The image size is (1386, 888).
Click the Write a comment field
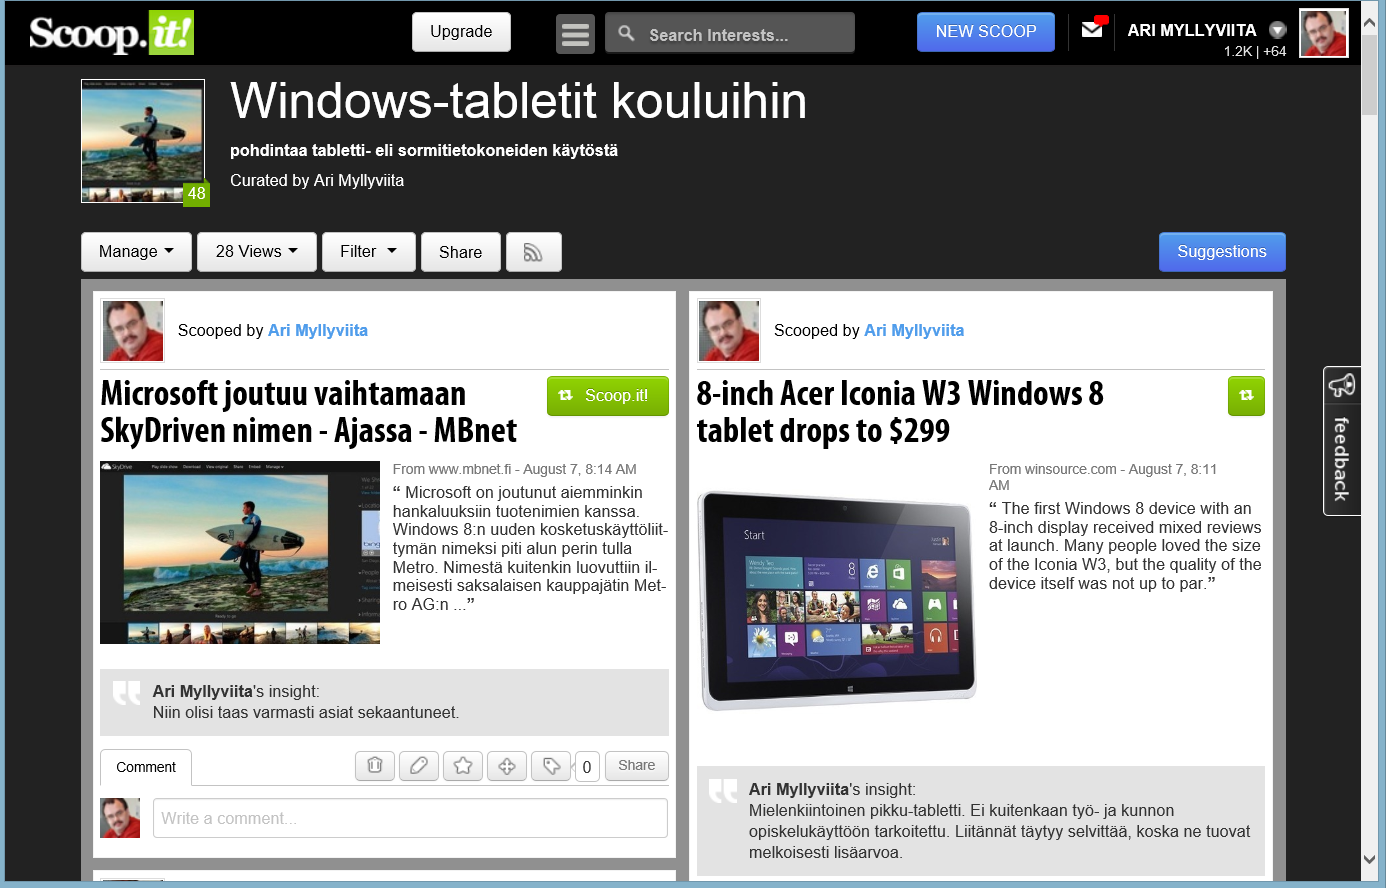tap(410, 818)
